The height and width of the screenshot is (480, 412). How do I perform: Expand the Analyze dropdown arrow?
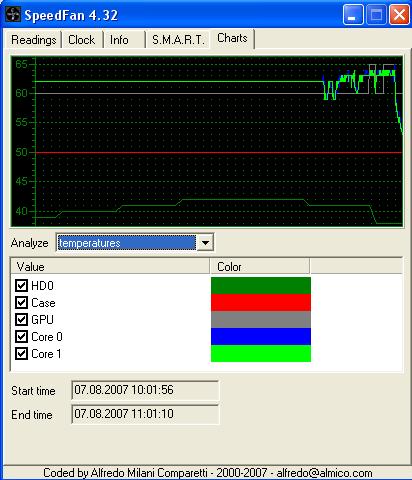[x=205, y=243]
